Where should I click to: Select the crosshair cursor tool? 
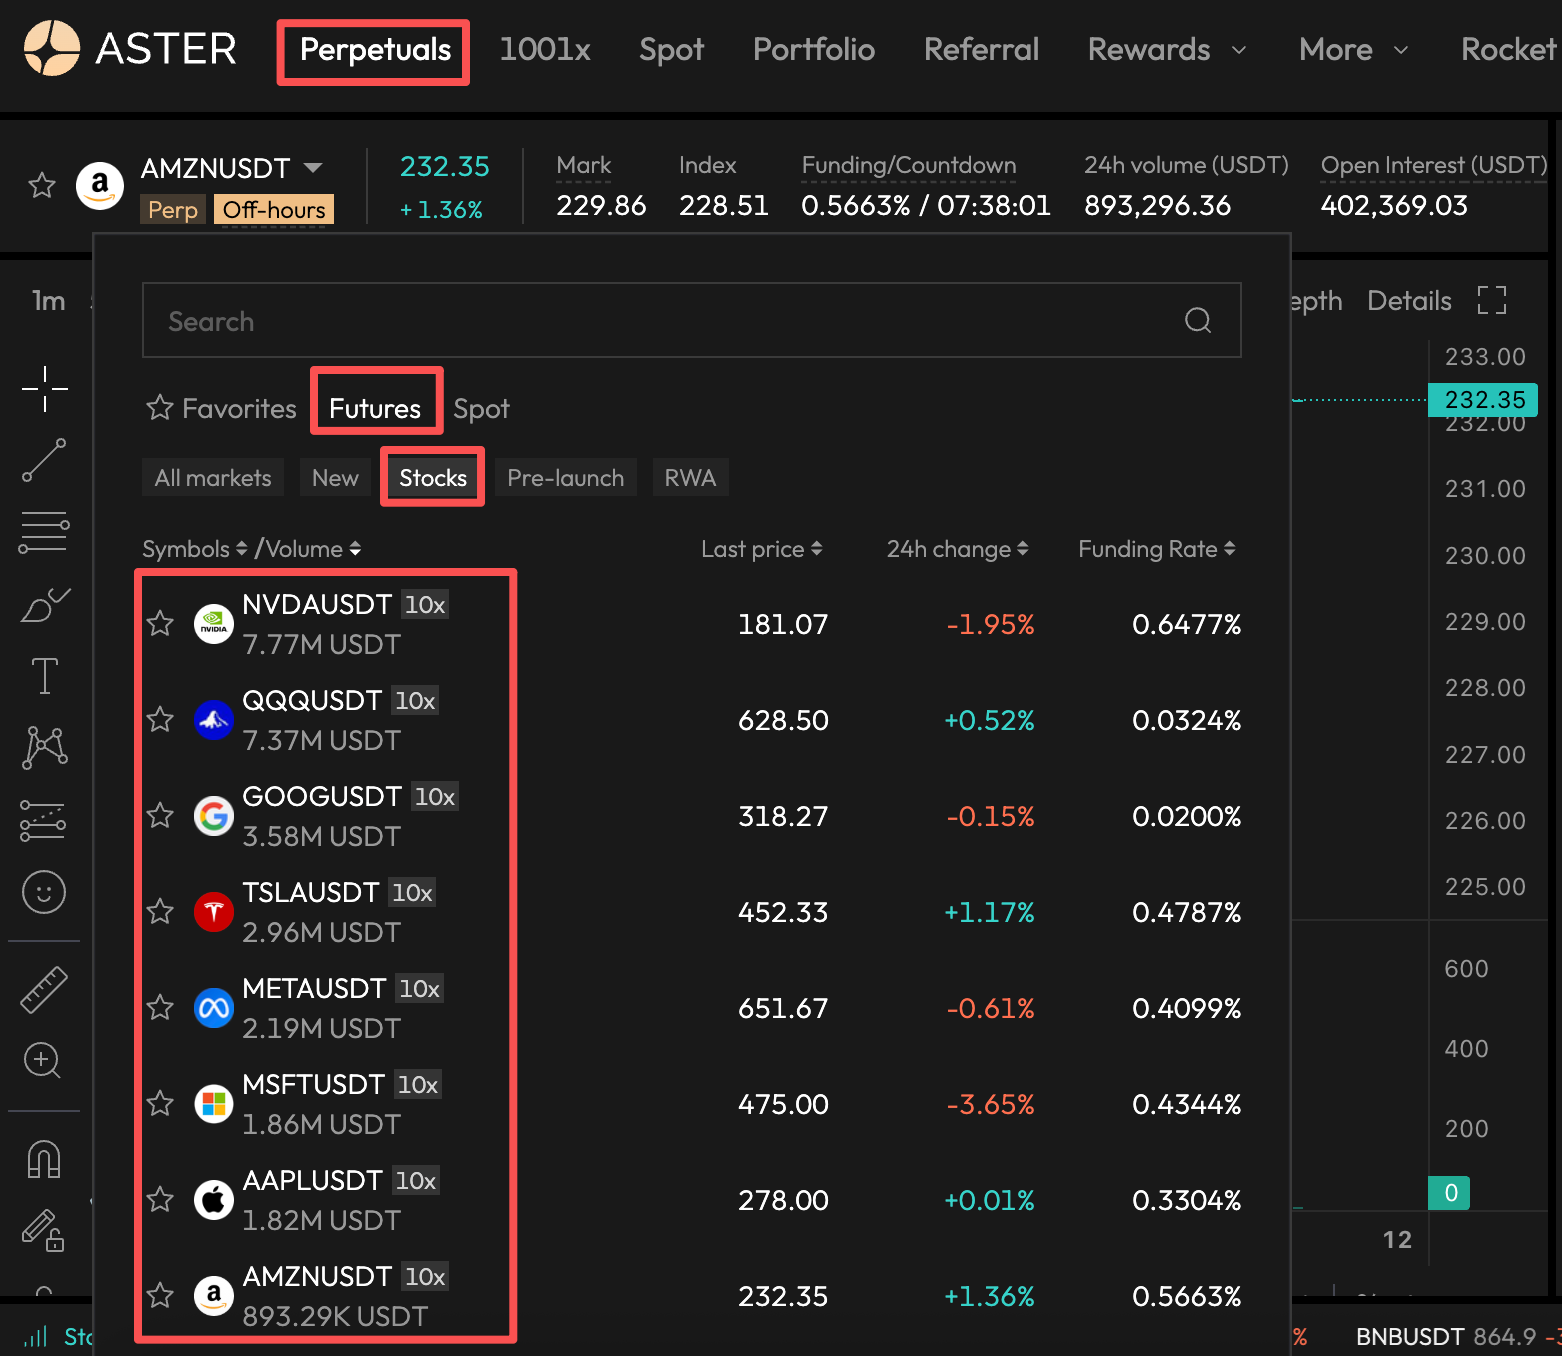44,389
